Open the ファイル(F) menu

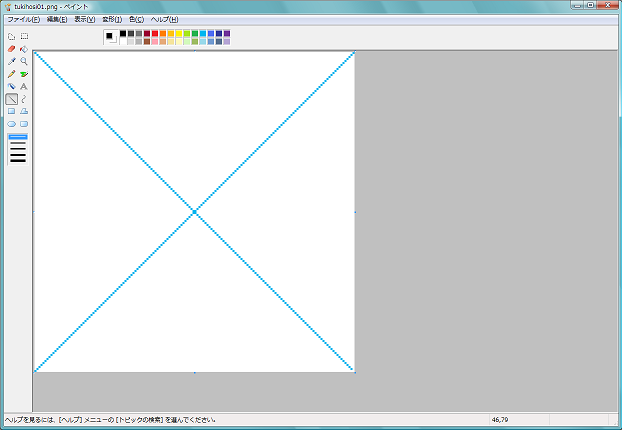pyautogui.click(x=22, y=19)
